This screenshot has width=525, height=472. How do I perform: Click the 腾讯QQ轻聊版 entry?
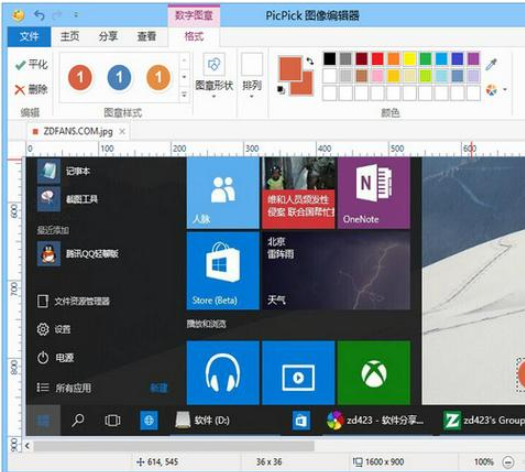point(78,254)
